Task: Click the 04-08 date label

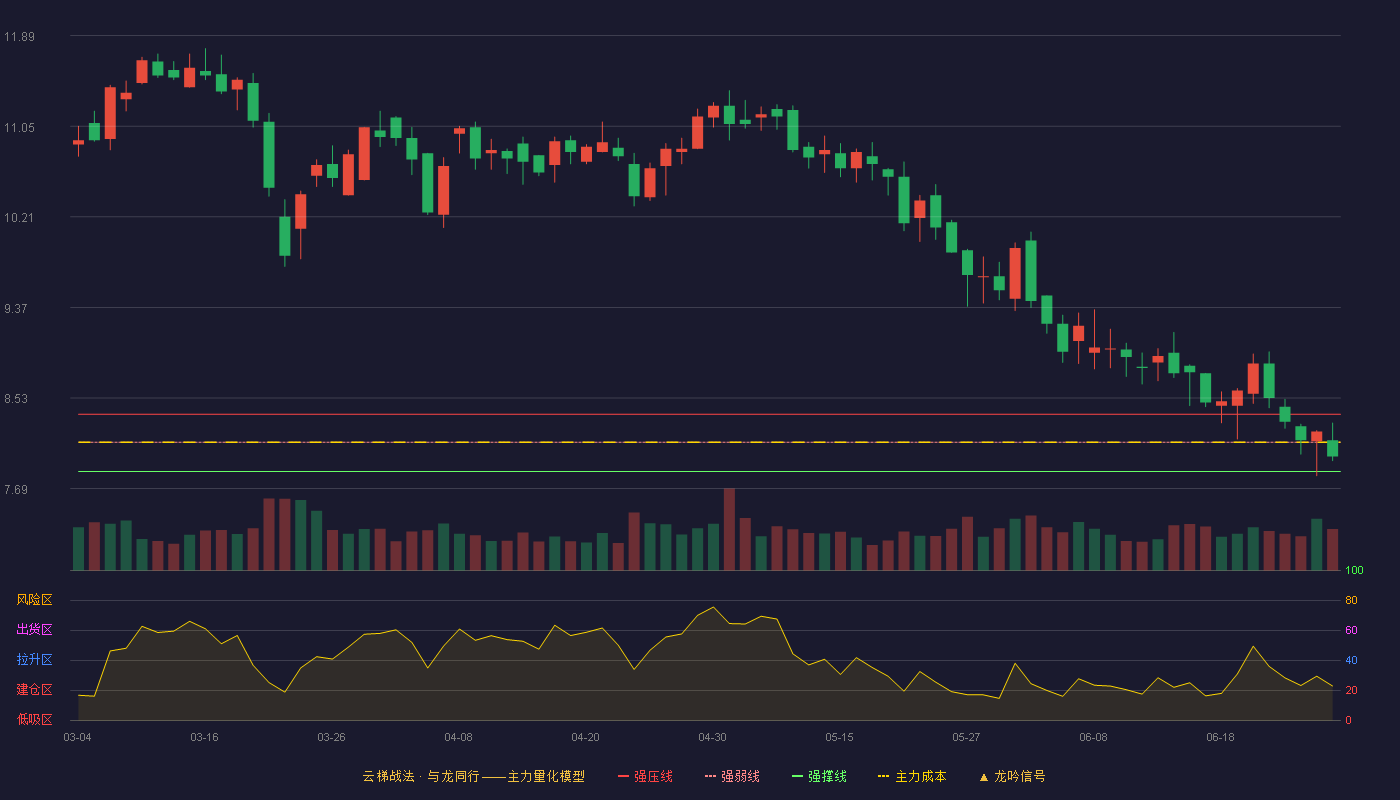Action: pyautogui.click(x=458, y=737)
